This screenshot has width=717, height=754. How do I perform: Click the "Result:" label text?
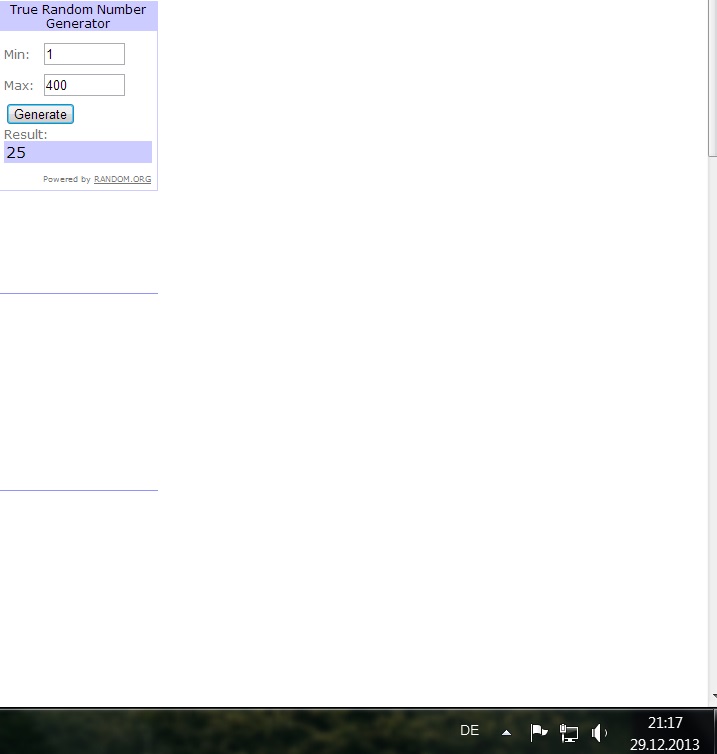tap(26, 134)
